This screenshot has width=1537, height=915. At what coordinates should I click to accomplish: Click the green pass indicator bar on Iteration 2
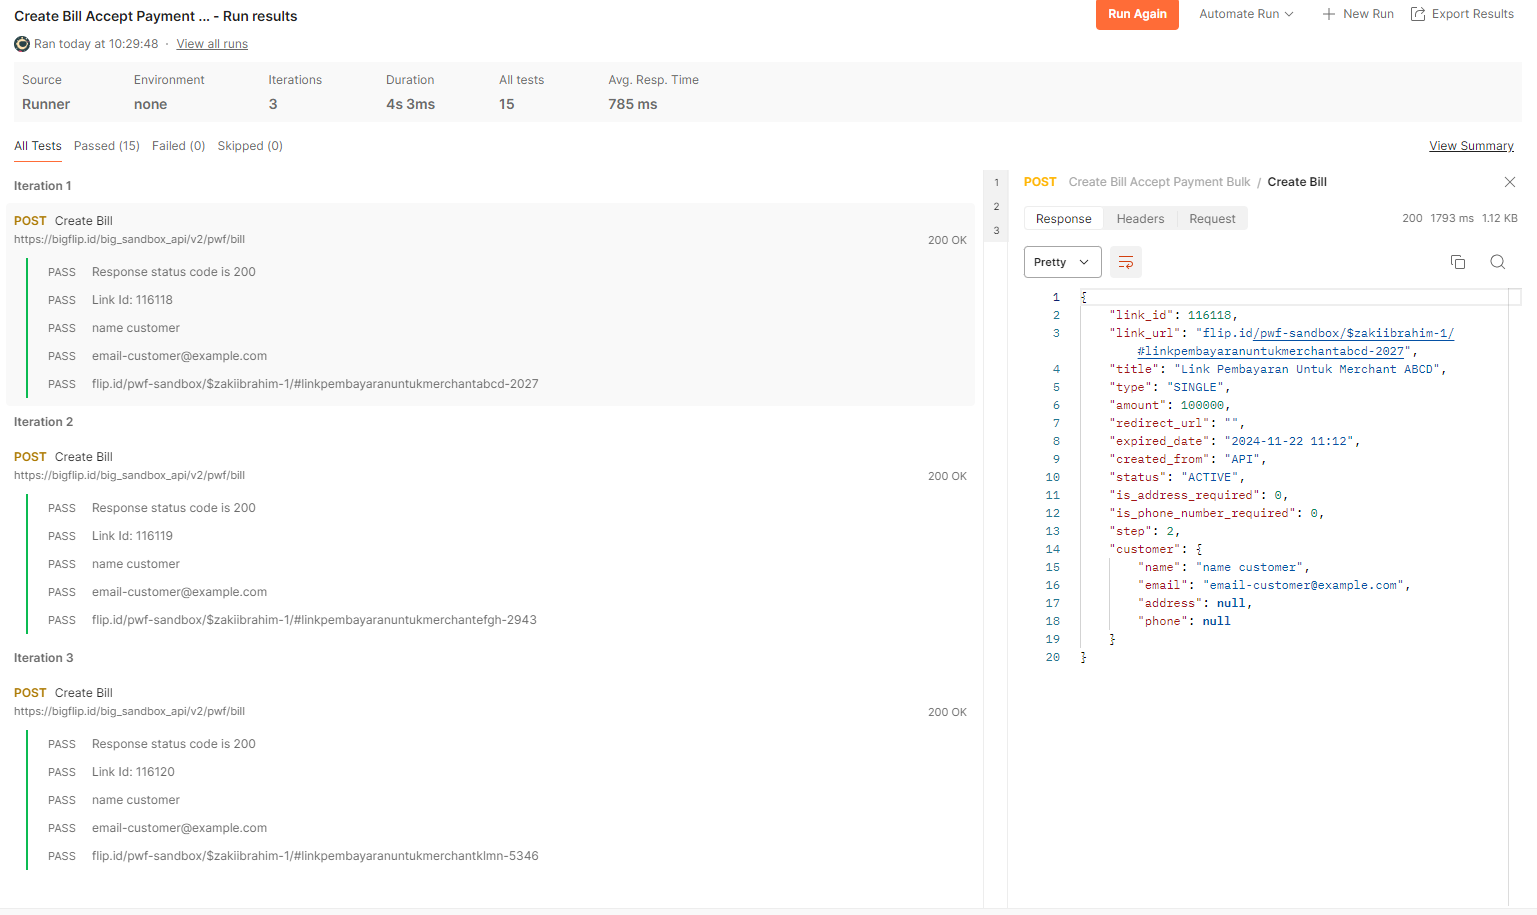28,563
